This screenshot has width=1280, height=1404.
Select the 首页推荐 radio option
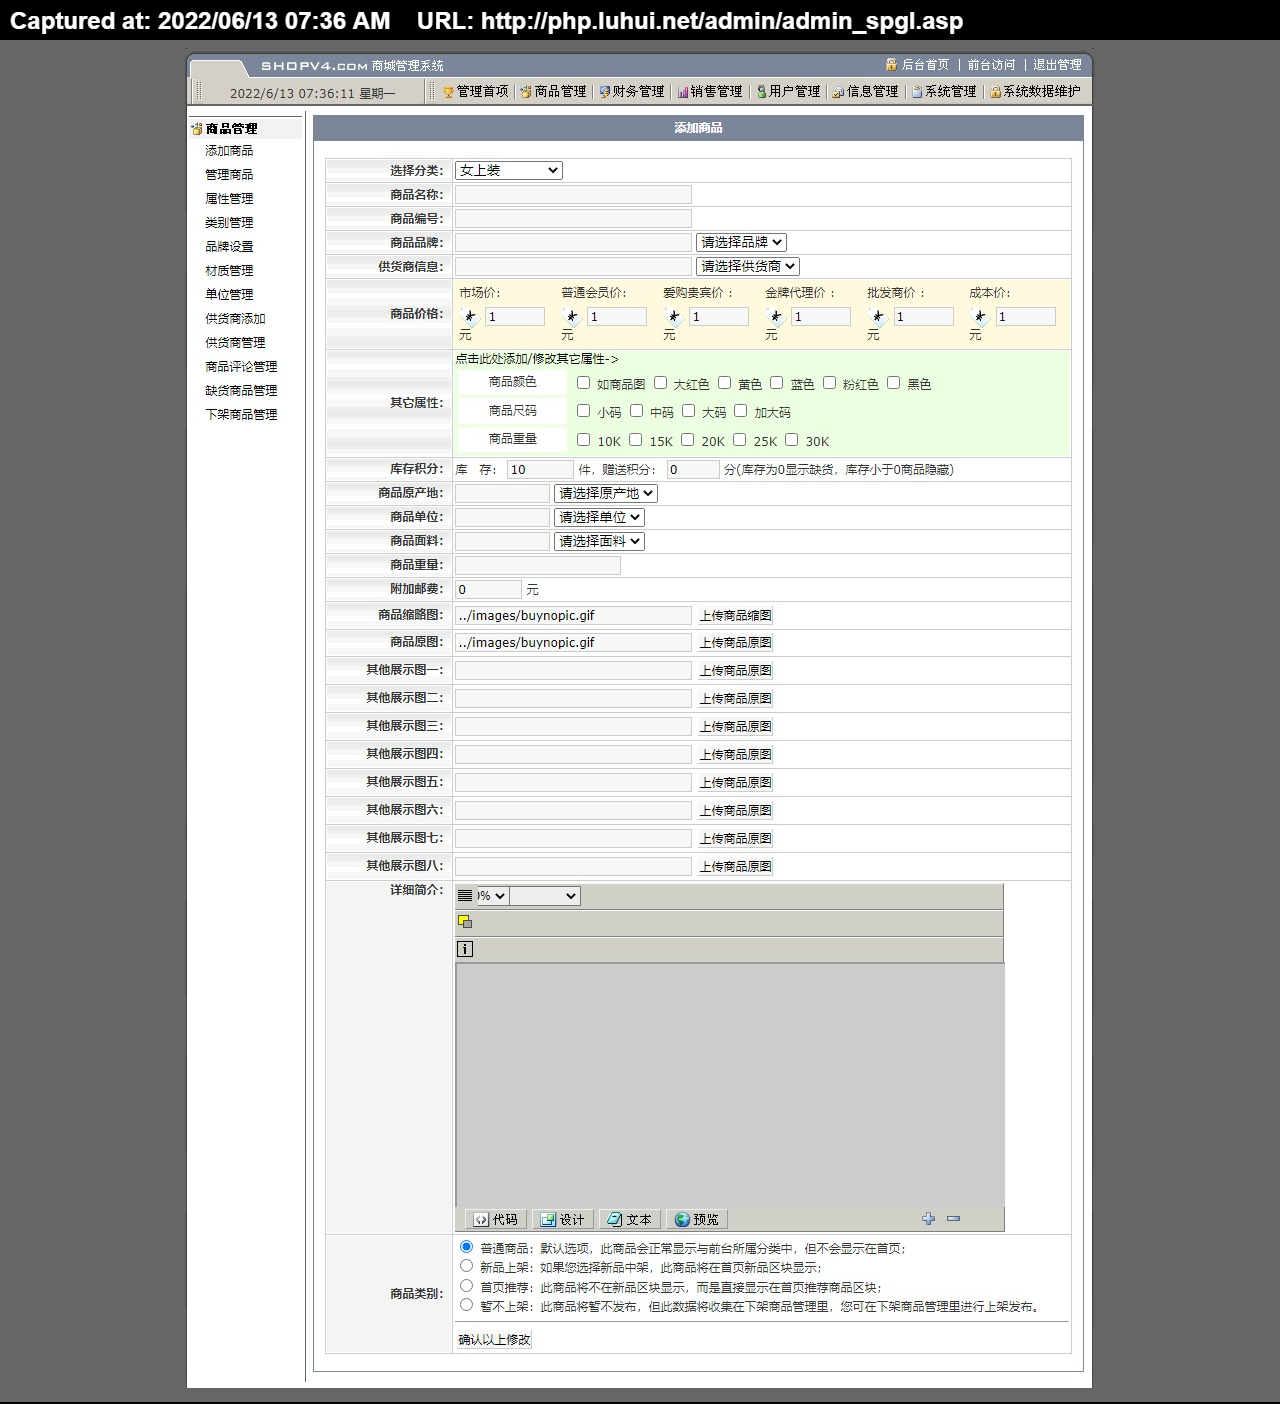(467, 1286)
